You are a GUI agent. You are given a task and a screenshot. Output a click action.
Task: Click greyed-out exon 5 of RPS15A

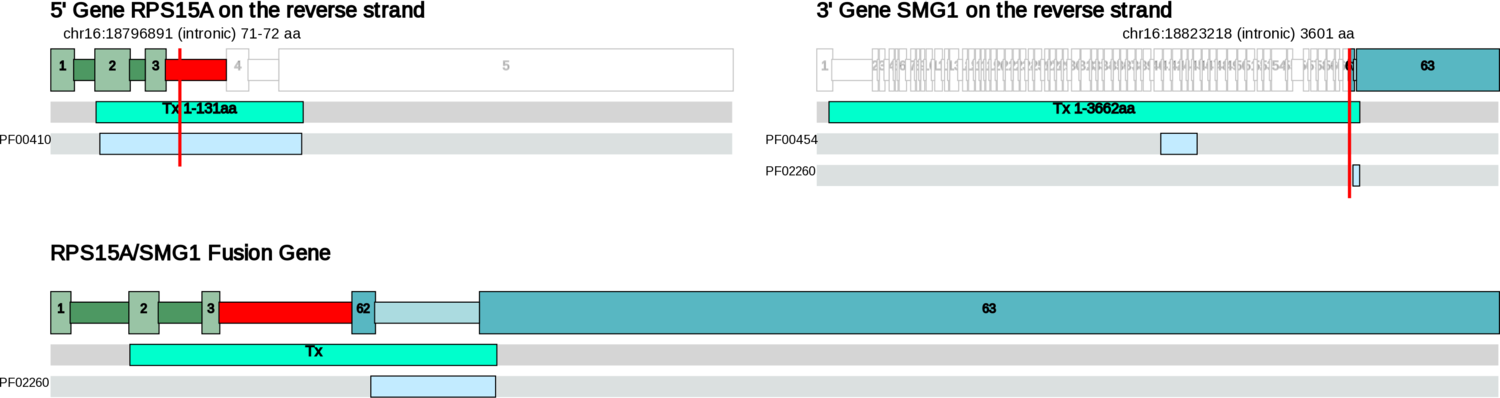tap(506, 69)
